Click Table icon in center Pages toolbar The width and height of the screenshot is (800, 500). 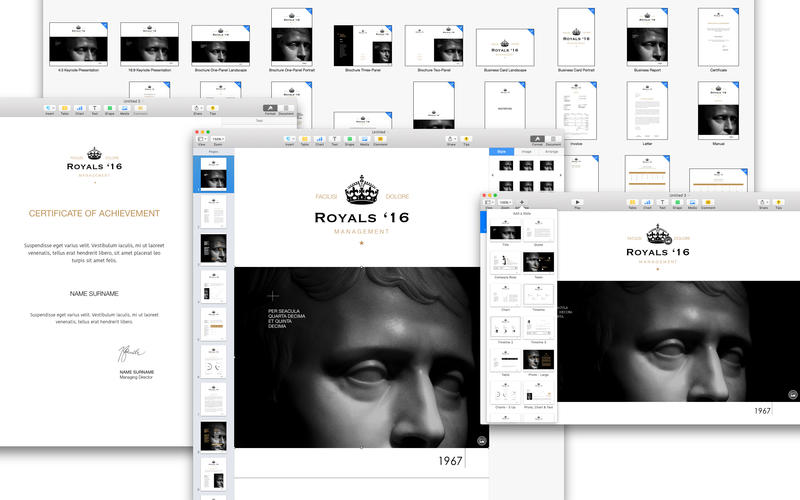(x=305, y=139)
